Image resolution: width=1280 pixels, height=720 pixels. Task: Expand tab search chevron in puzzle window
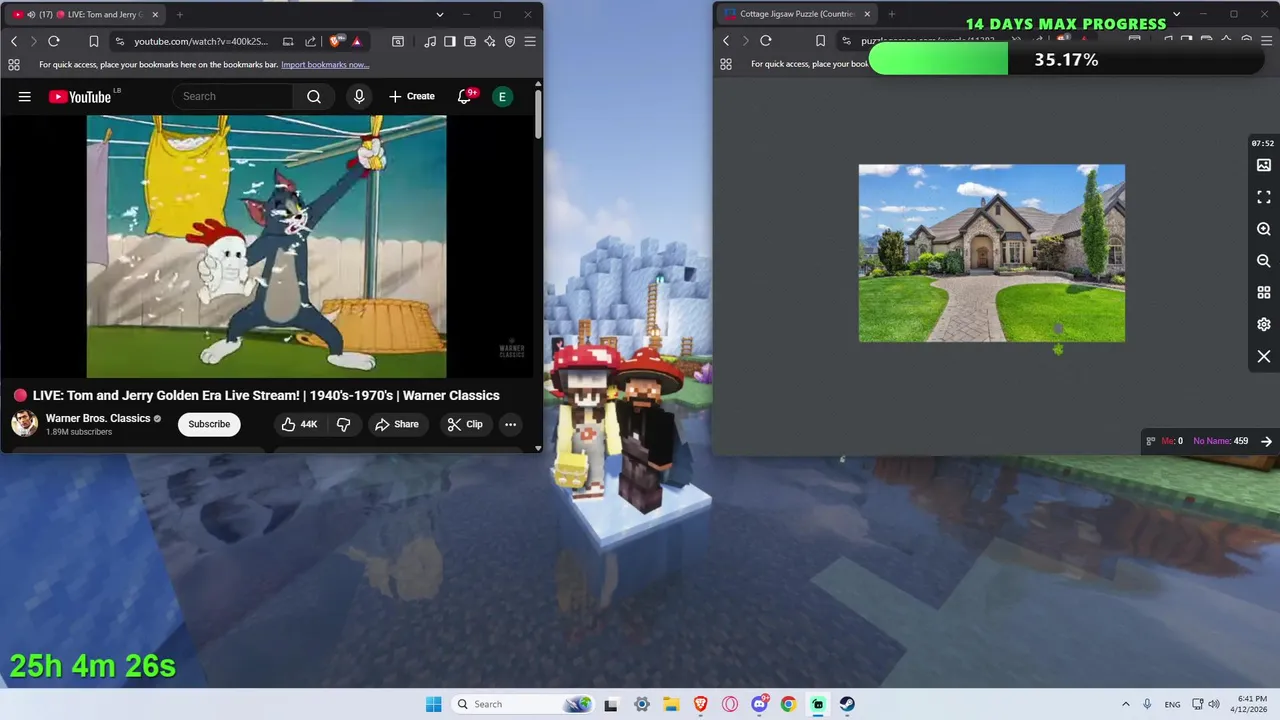(x=1176, y=14)
